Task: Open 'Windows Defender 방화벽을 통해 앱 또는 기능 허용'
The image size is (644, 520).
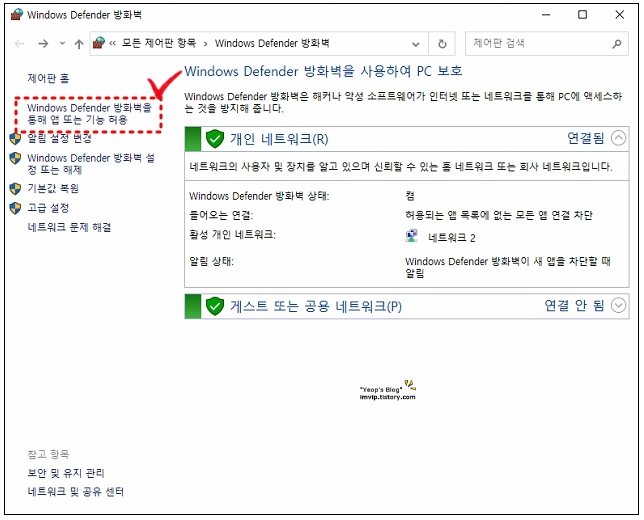Action: pyautogui.click(x=89, y=114)
